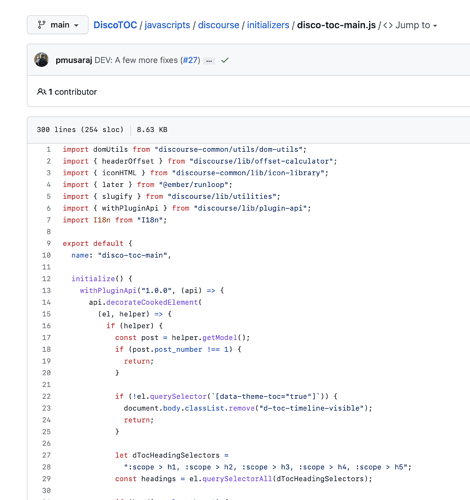The width and height of the screenshot is (470, 500).
Task: Click the green commit status checkmark
Action: [225, 60]
